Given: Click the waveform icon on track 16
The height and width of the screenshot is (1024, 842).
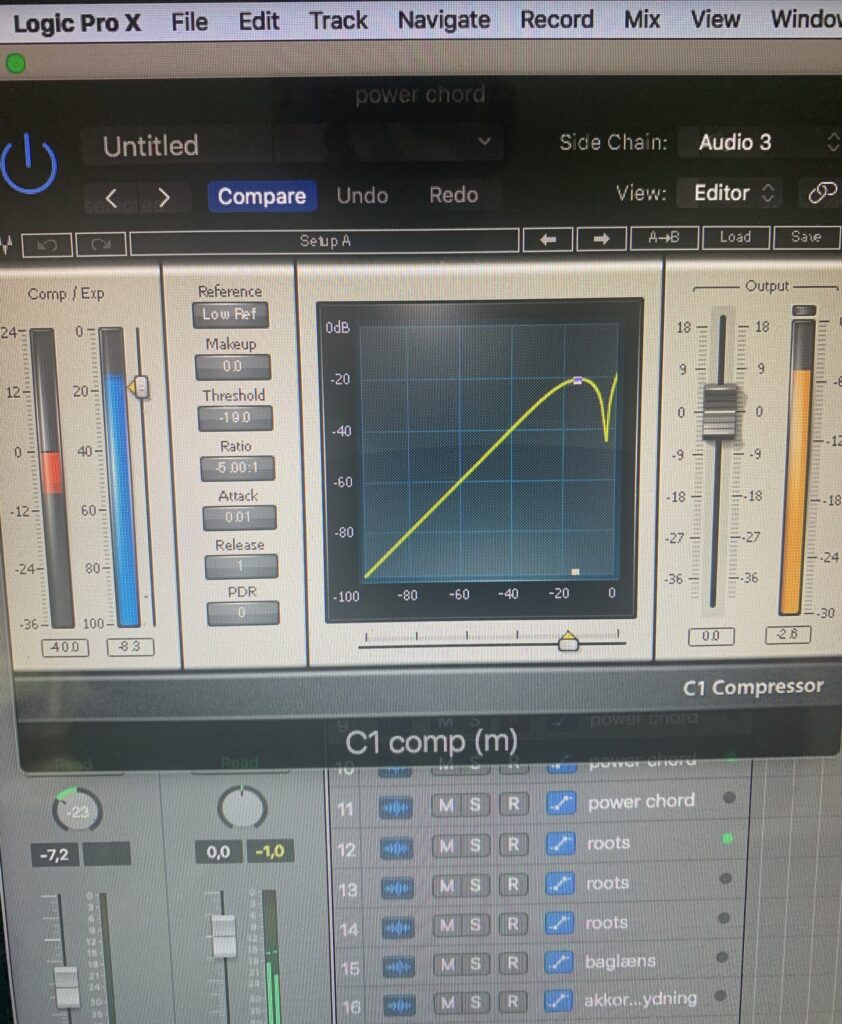Looking at the screenshot, I should pyautogui.click(x=398, y=1004).
